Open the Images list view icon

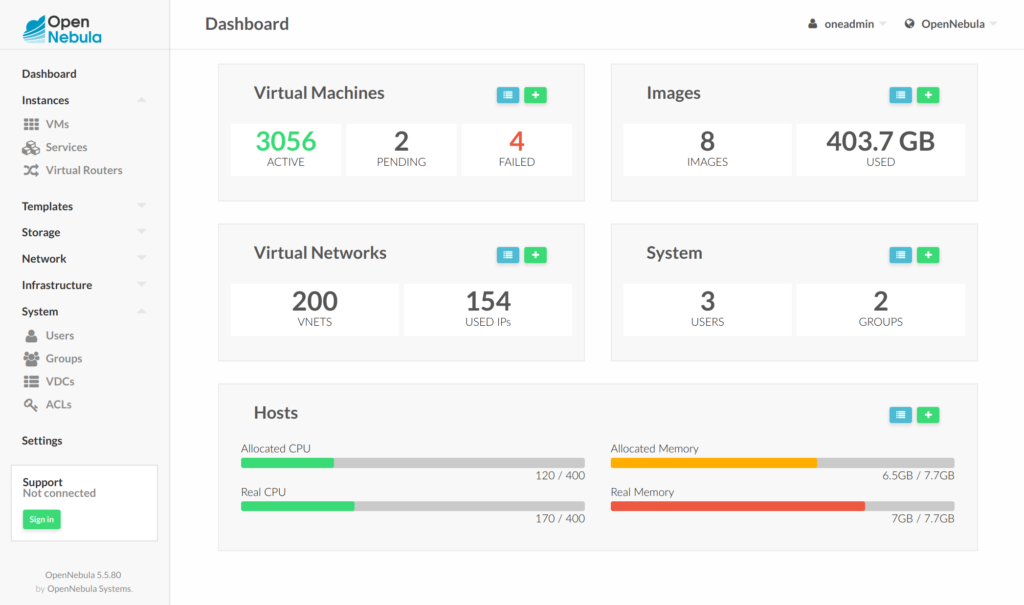[x=901, y=95]
